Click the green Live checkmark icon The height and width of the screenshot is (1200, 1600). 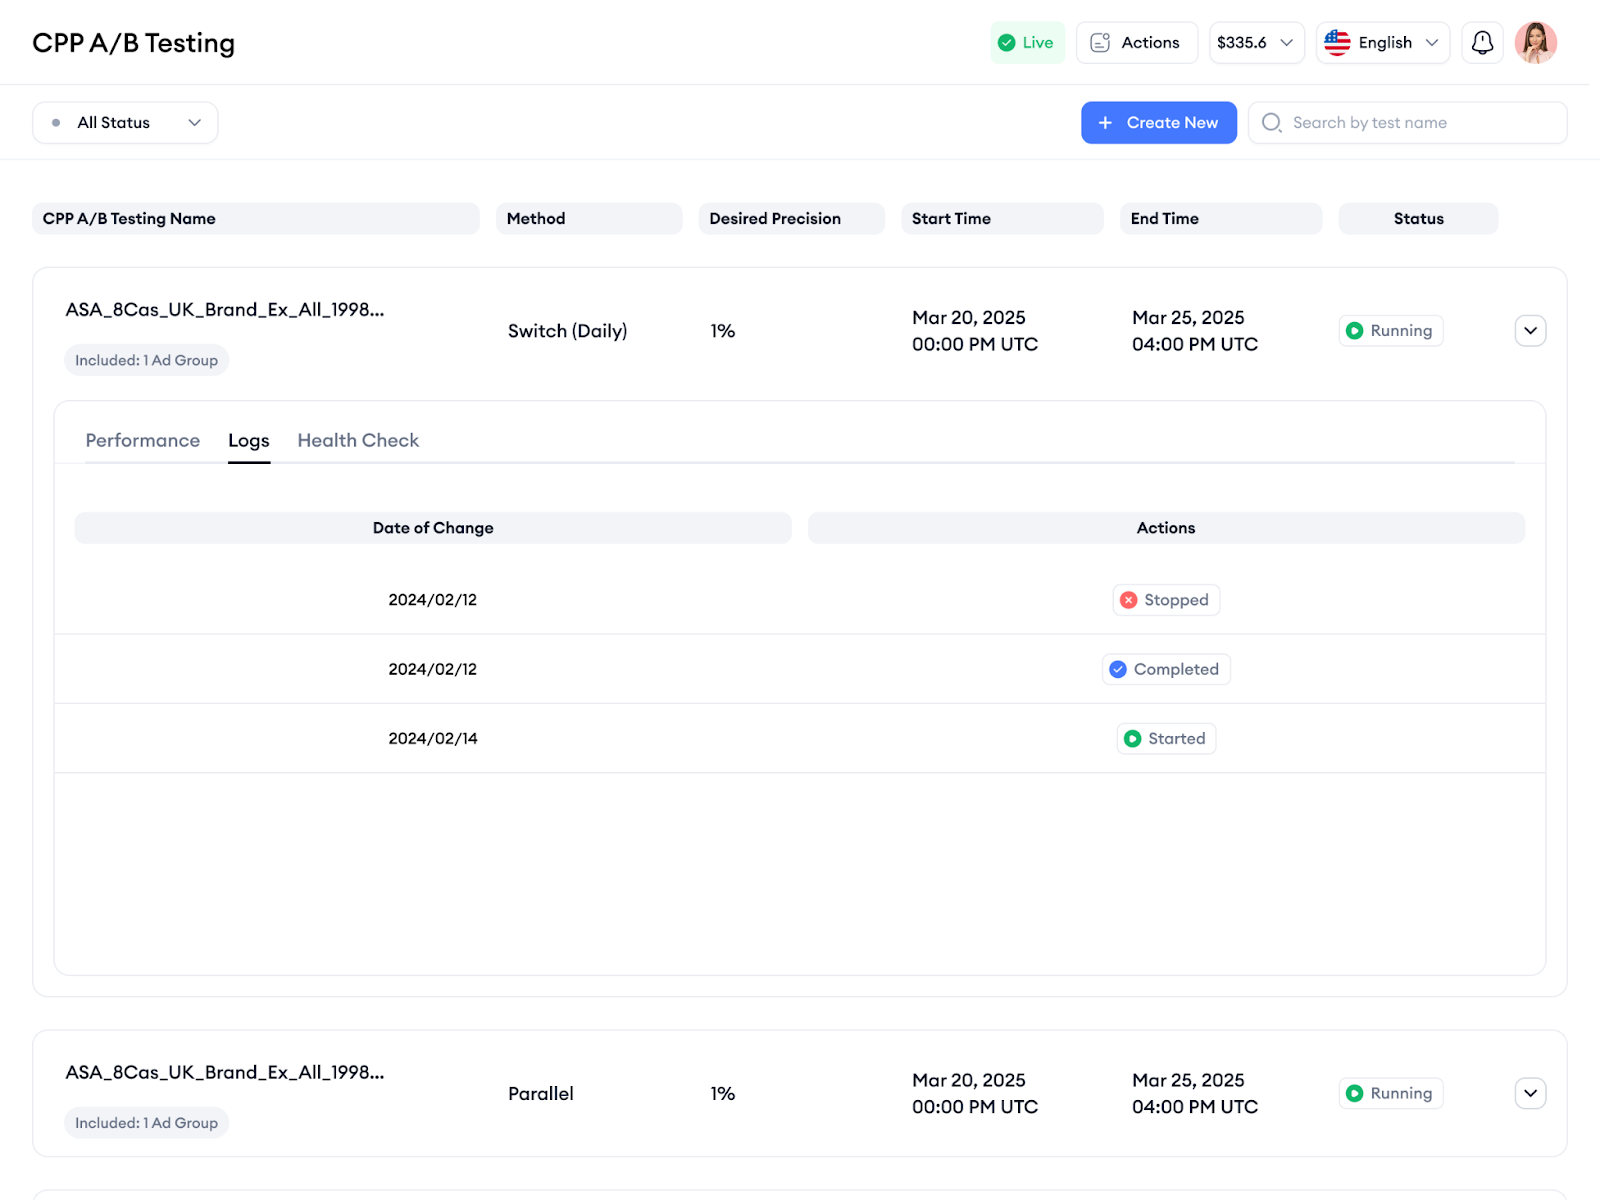click(x=1007, y=43)
